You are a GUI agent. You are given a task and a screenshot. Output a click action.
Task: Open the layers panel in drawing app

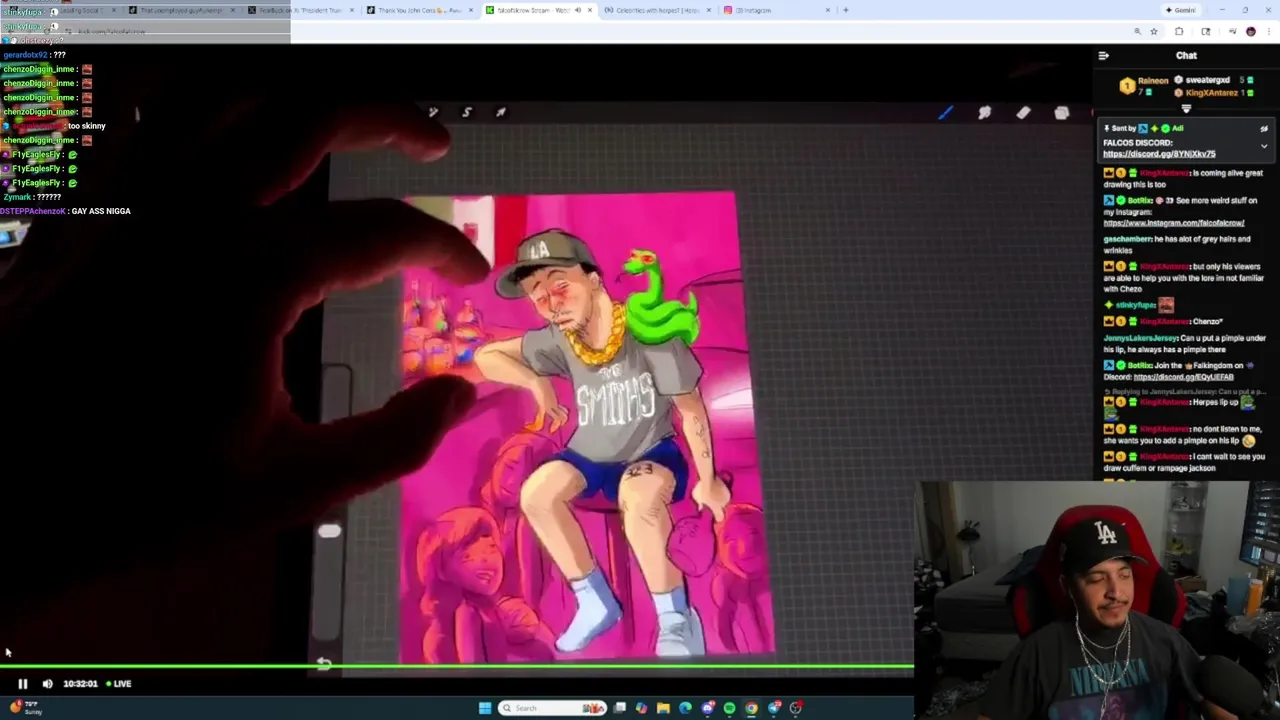(1062, 113)
